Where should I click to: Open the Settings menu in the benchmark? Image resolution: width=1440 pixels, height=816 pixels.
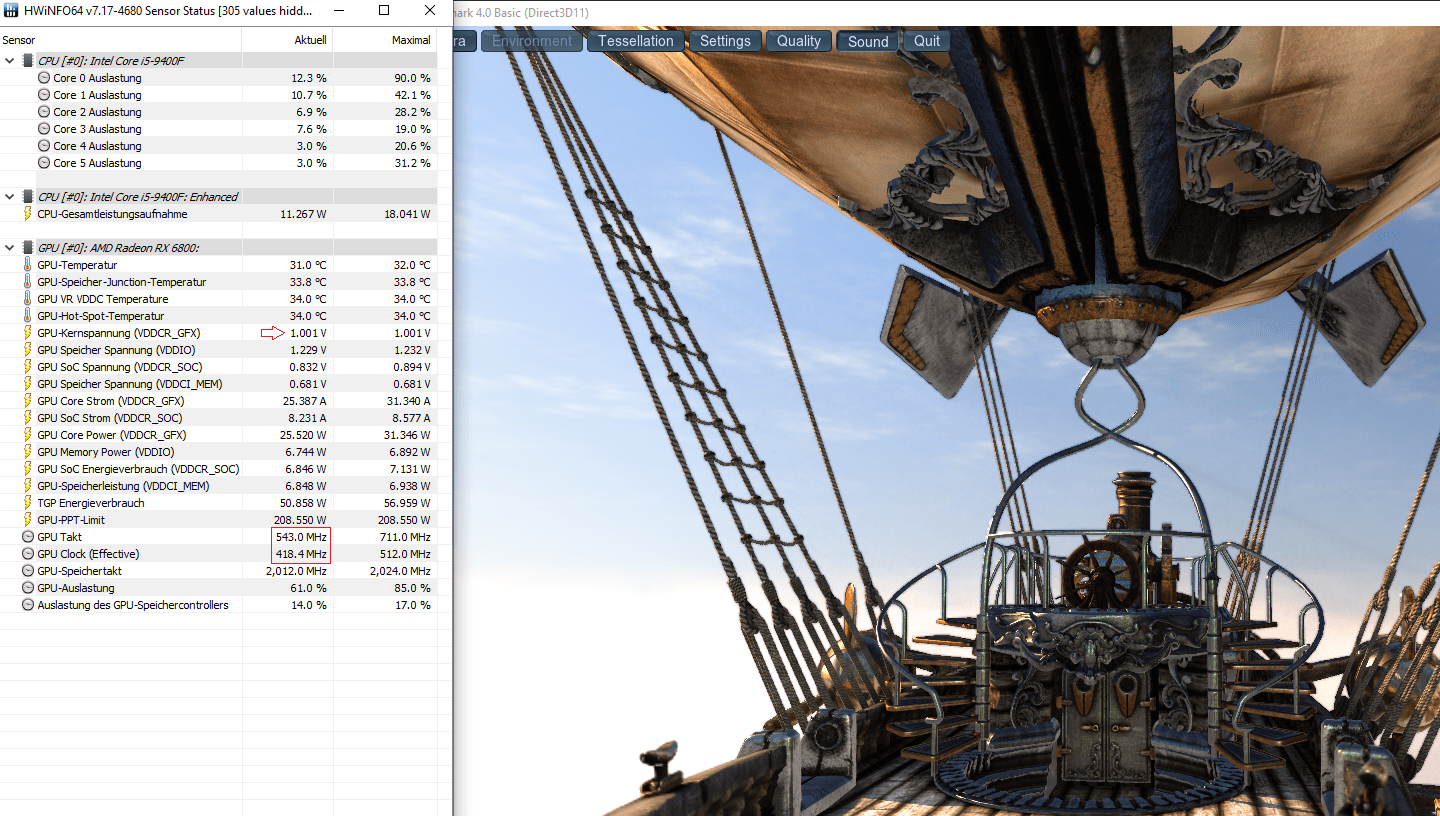[x=725, y=41]
